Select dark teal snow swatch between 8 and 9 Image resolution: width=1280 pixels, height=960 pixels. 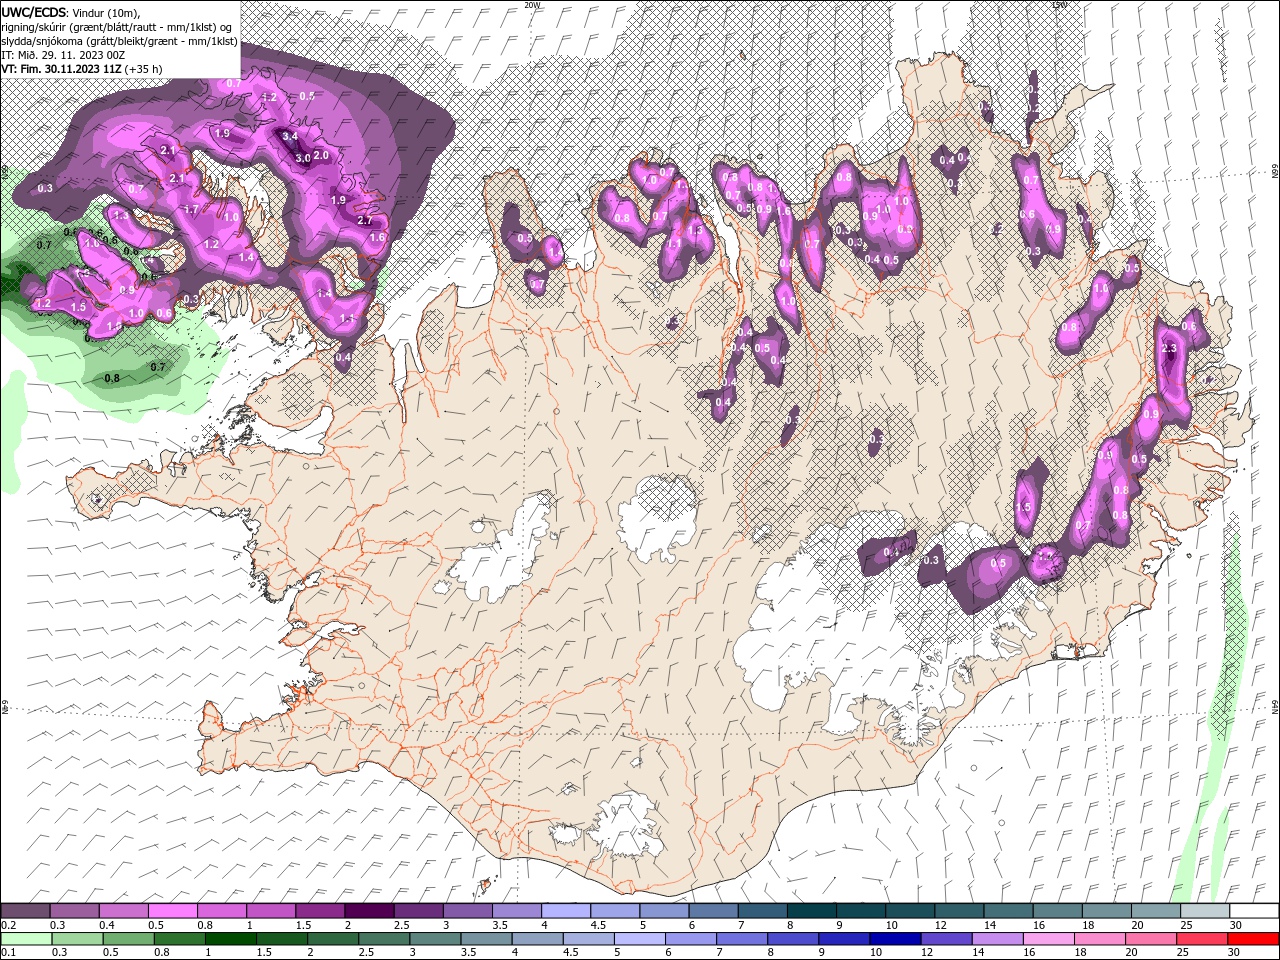[x=811, y=910]
